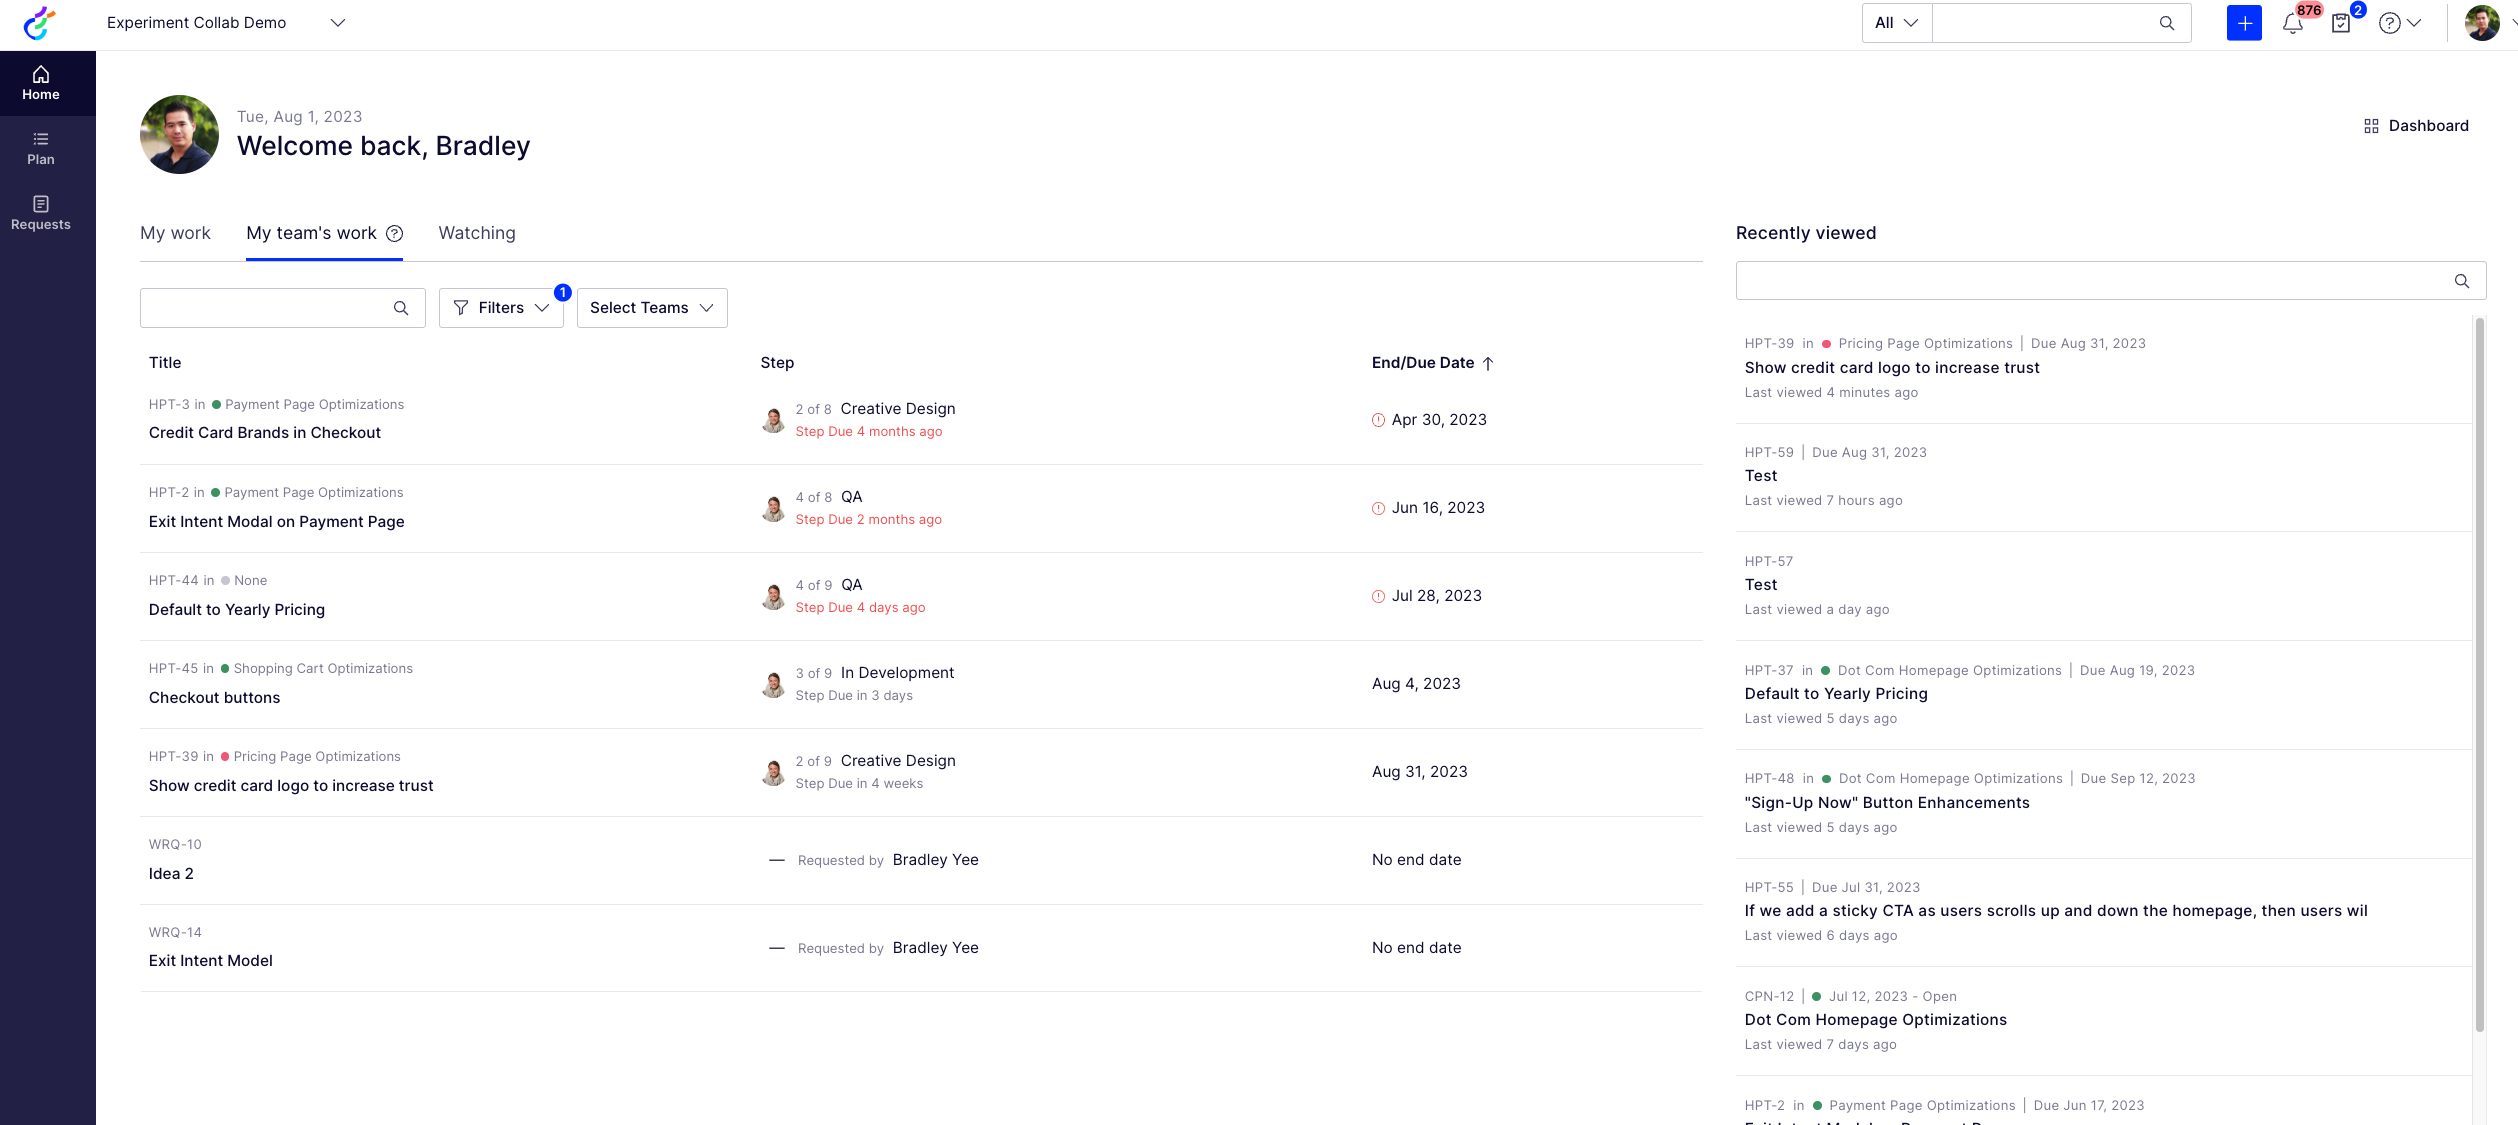Image resolution: width=2518 pixels, height=1125 pixels.
Task: Open notifications bell with 876 badge
Action: tap(2293, 23)
